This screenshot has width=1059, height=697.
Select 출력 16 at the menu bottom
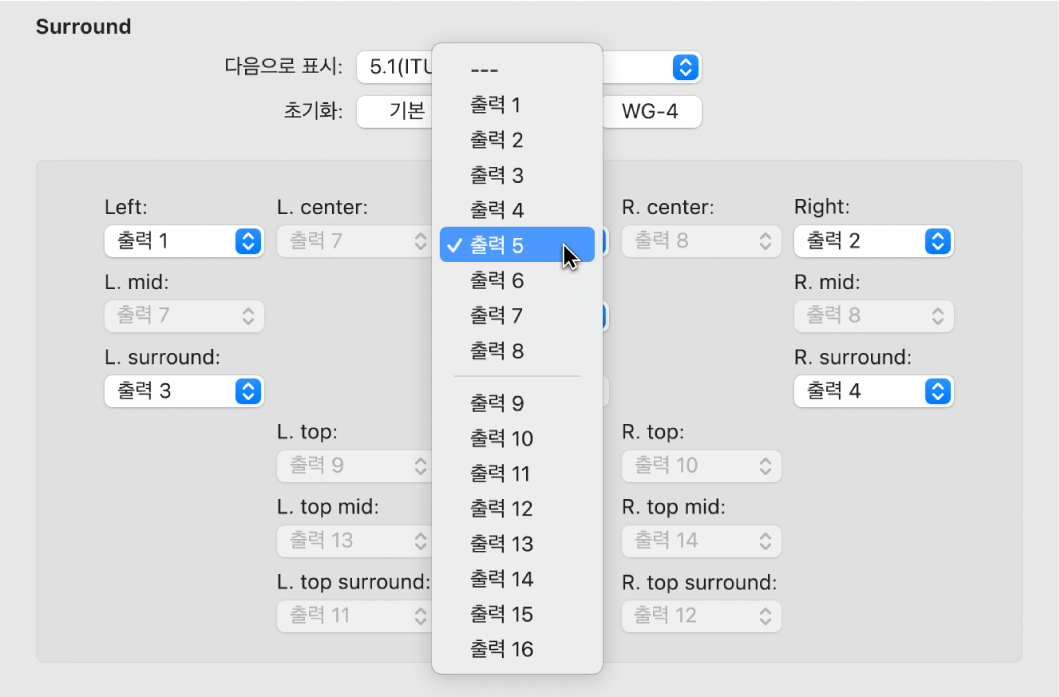[501, 650]
